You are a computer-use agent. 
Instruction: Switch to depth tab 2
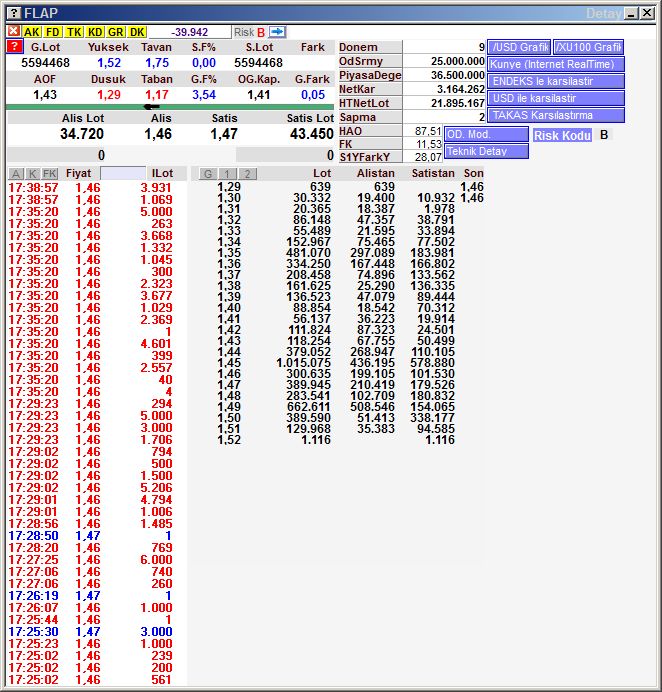(247, 174)
